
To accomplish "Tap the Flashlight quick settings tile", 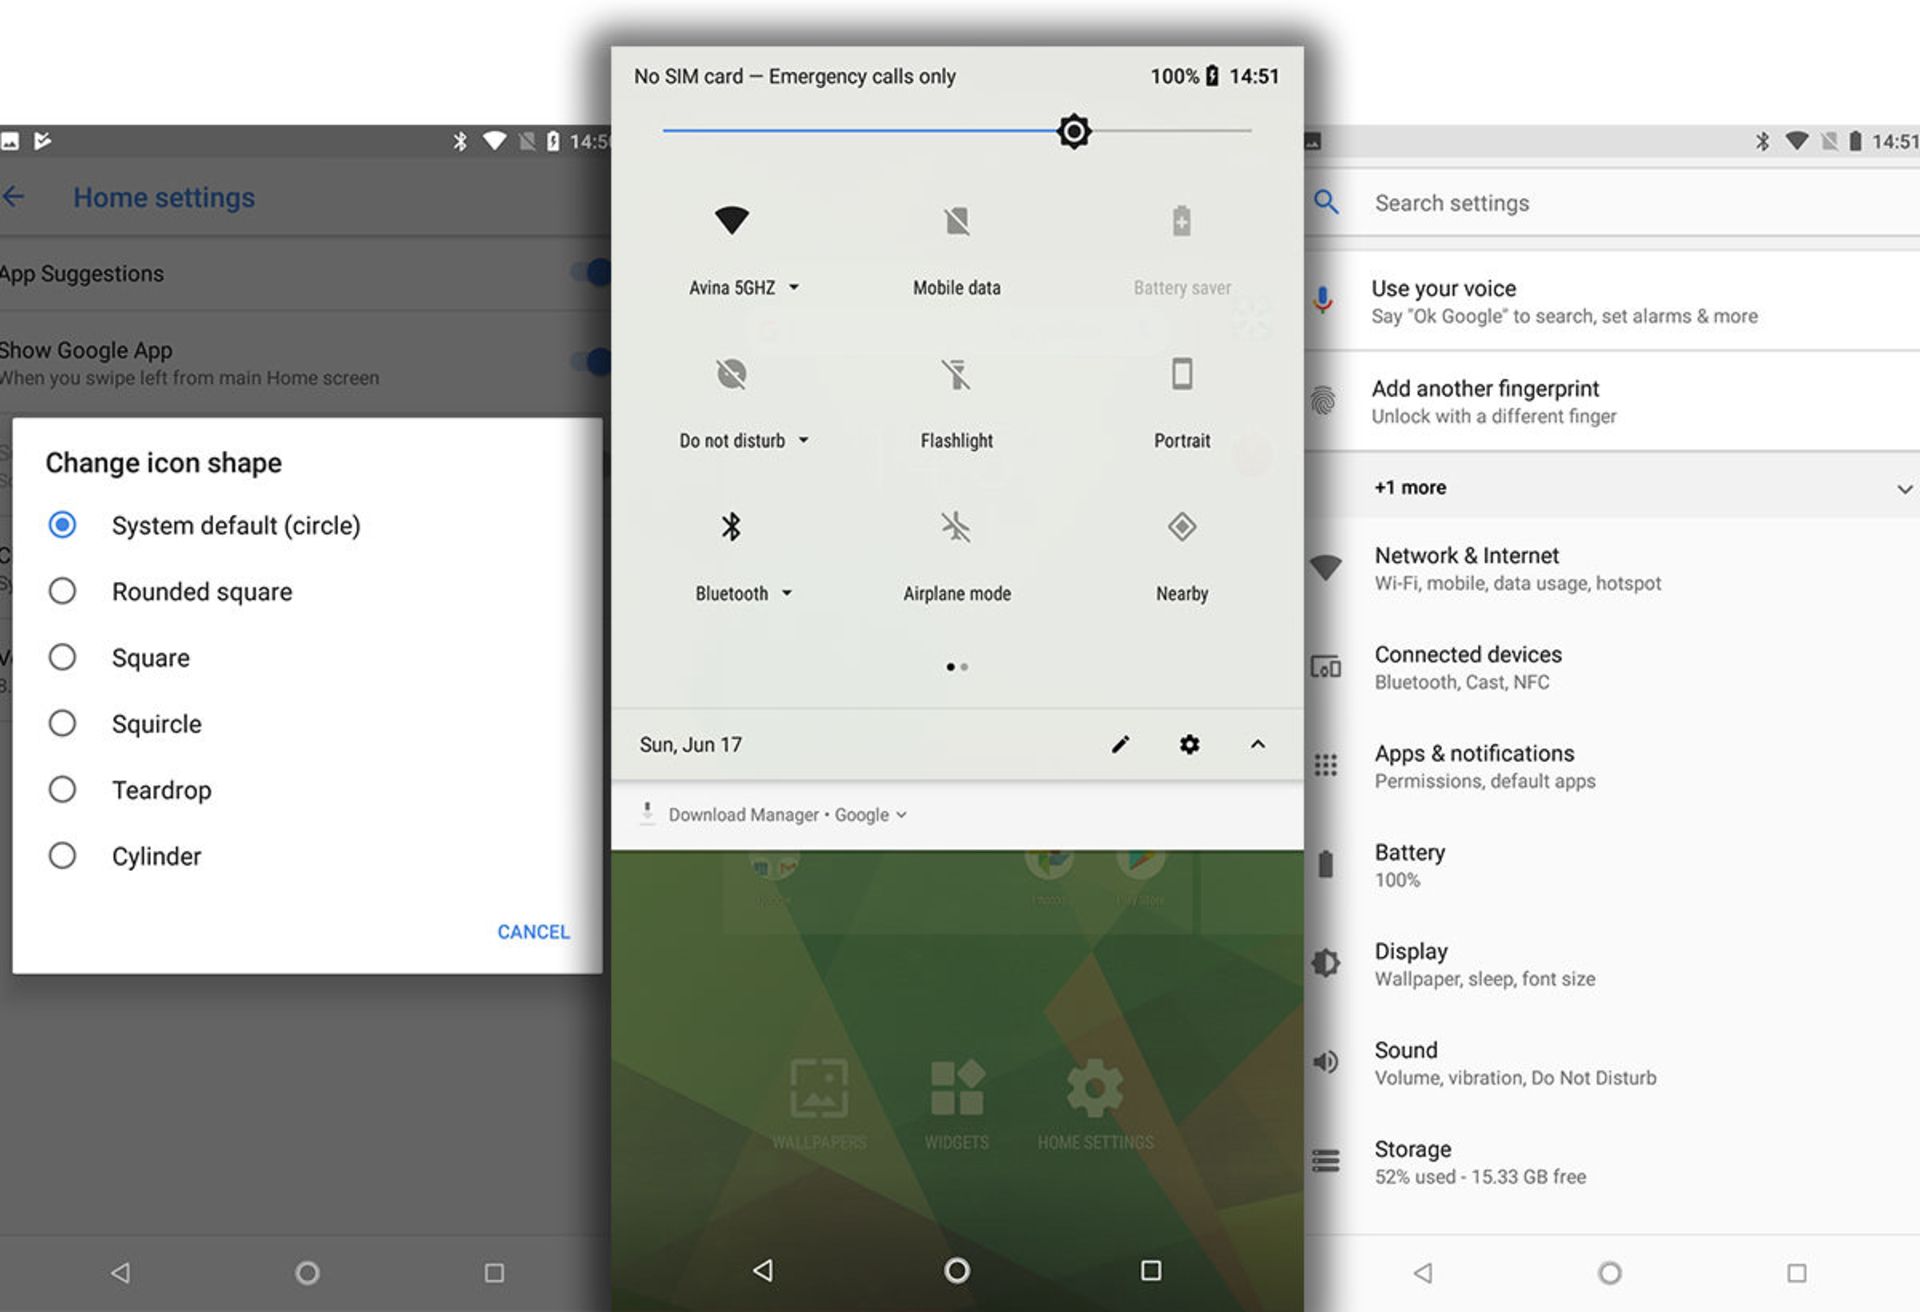I will [x=956, y=375].
